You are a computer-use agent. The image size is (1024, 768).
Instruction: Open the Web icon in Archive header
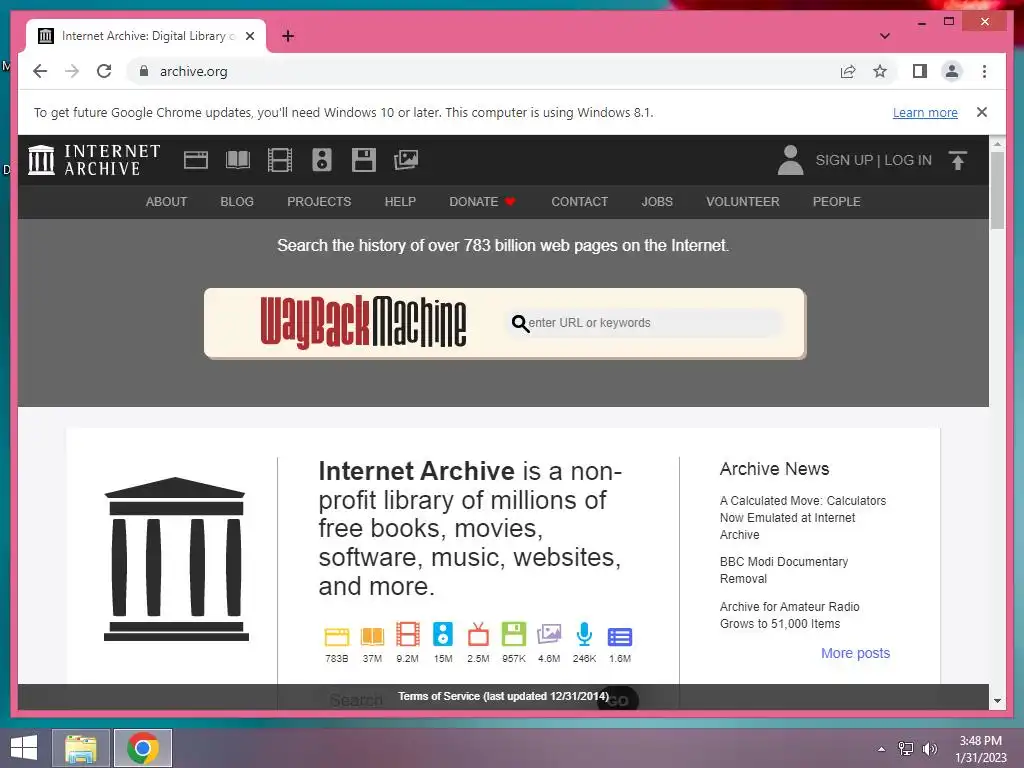[x=195, y=160]
